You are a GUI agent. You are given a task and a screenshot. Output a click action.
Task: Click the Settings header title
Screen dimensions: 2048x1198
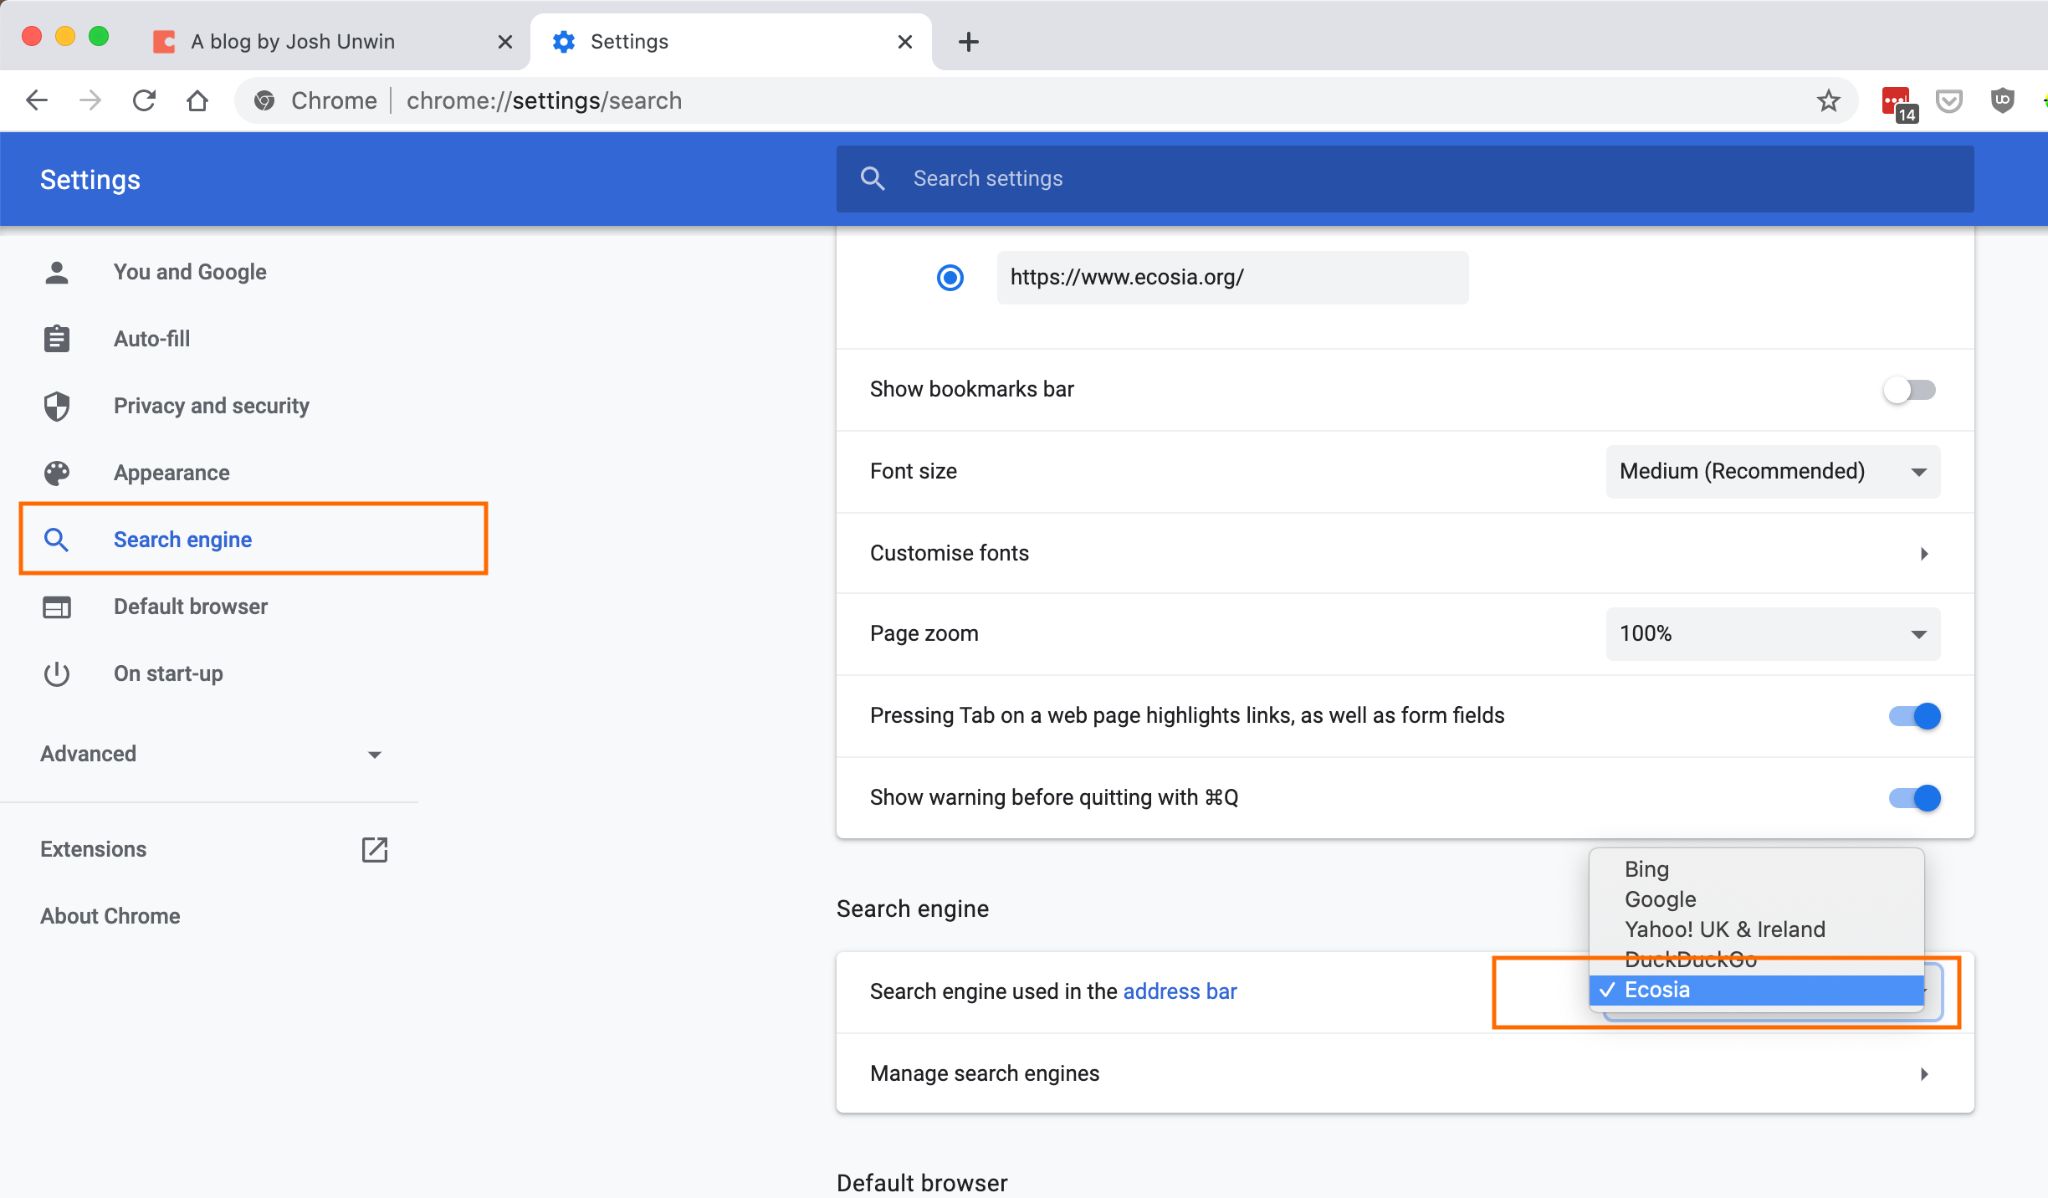click(90, 179)
